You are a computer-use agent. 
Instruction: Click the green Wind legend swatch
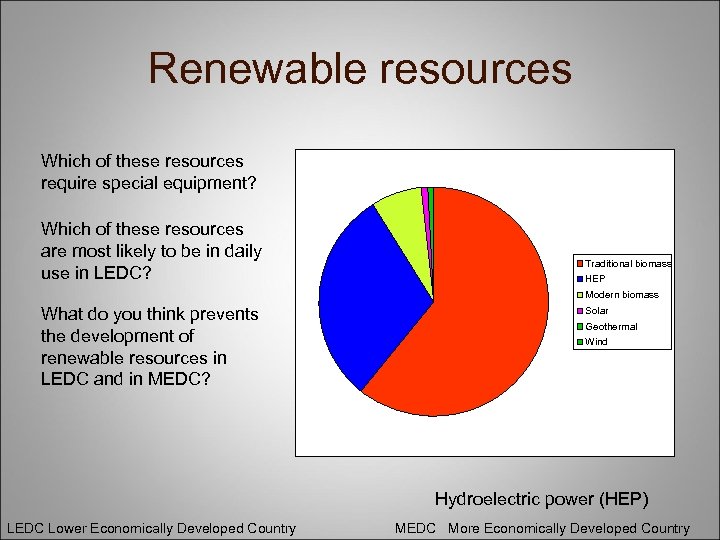pos(580,342)
